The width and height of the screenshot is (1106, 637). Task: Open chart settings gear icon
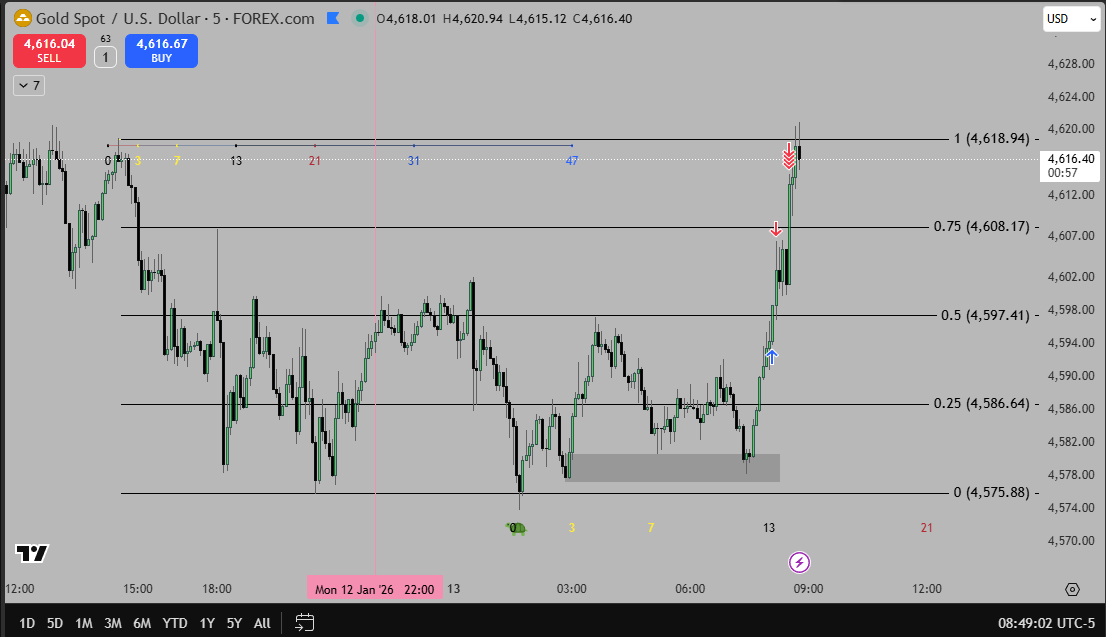1072,589
